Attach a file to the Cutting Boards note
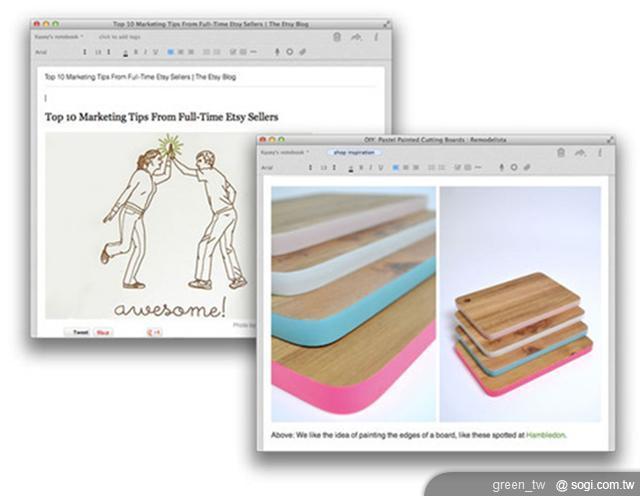Image resolution: width=640 pixels, height=496 pixels. 527,167
